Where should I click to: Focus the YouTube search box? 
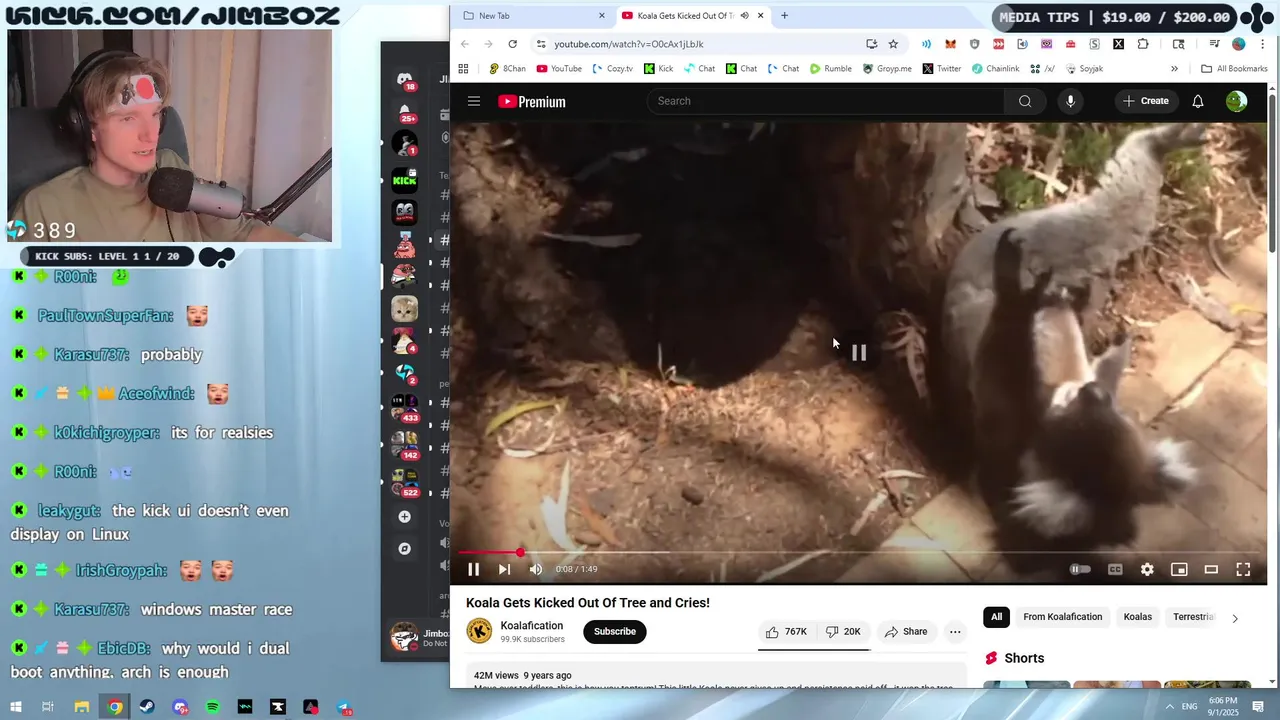point(825,101)
